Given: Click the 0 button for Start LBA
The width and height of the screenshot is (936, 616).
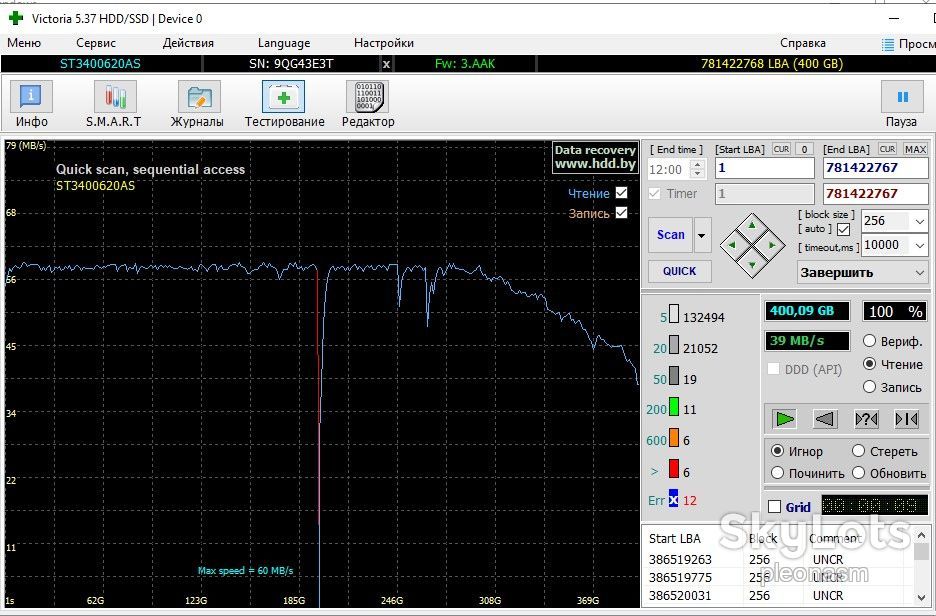Looking at the screenshot, I should coord(804,149).
